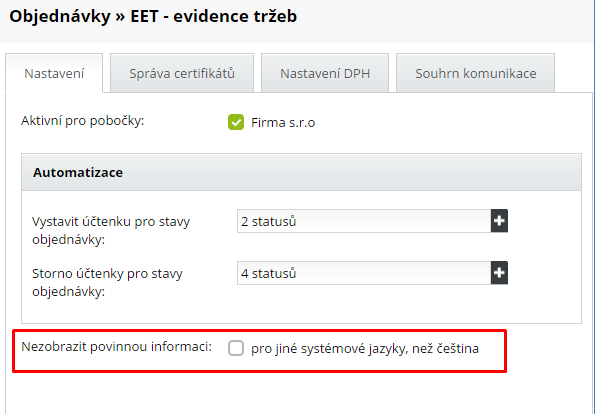The width and height of the screenshot is (595, 414).
Task: Open the Nastavení DPH tab
Action: [325, 73]
